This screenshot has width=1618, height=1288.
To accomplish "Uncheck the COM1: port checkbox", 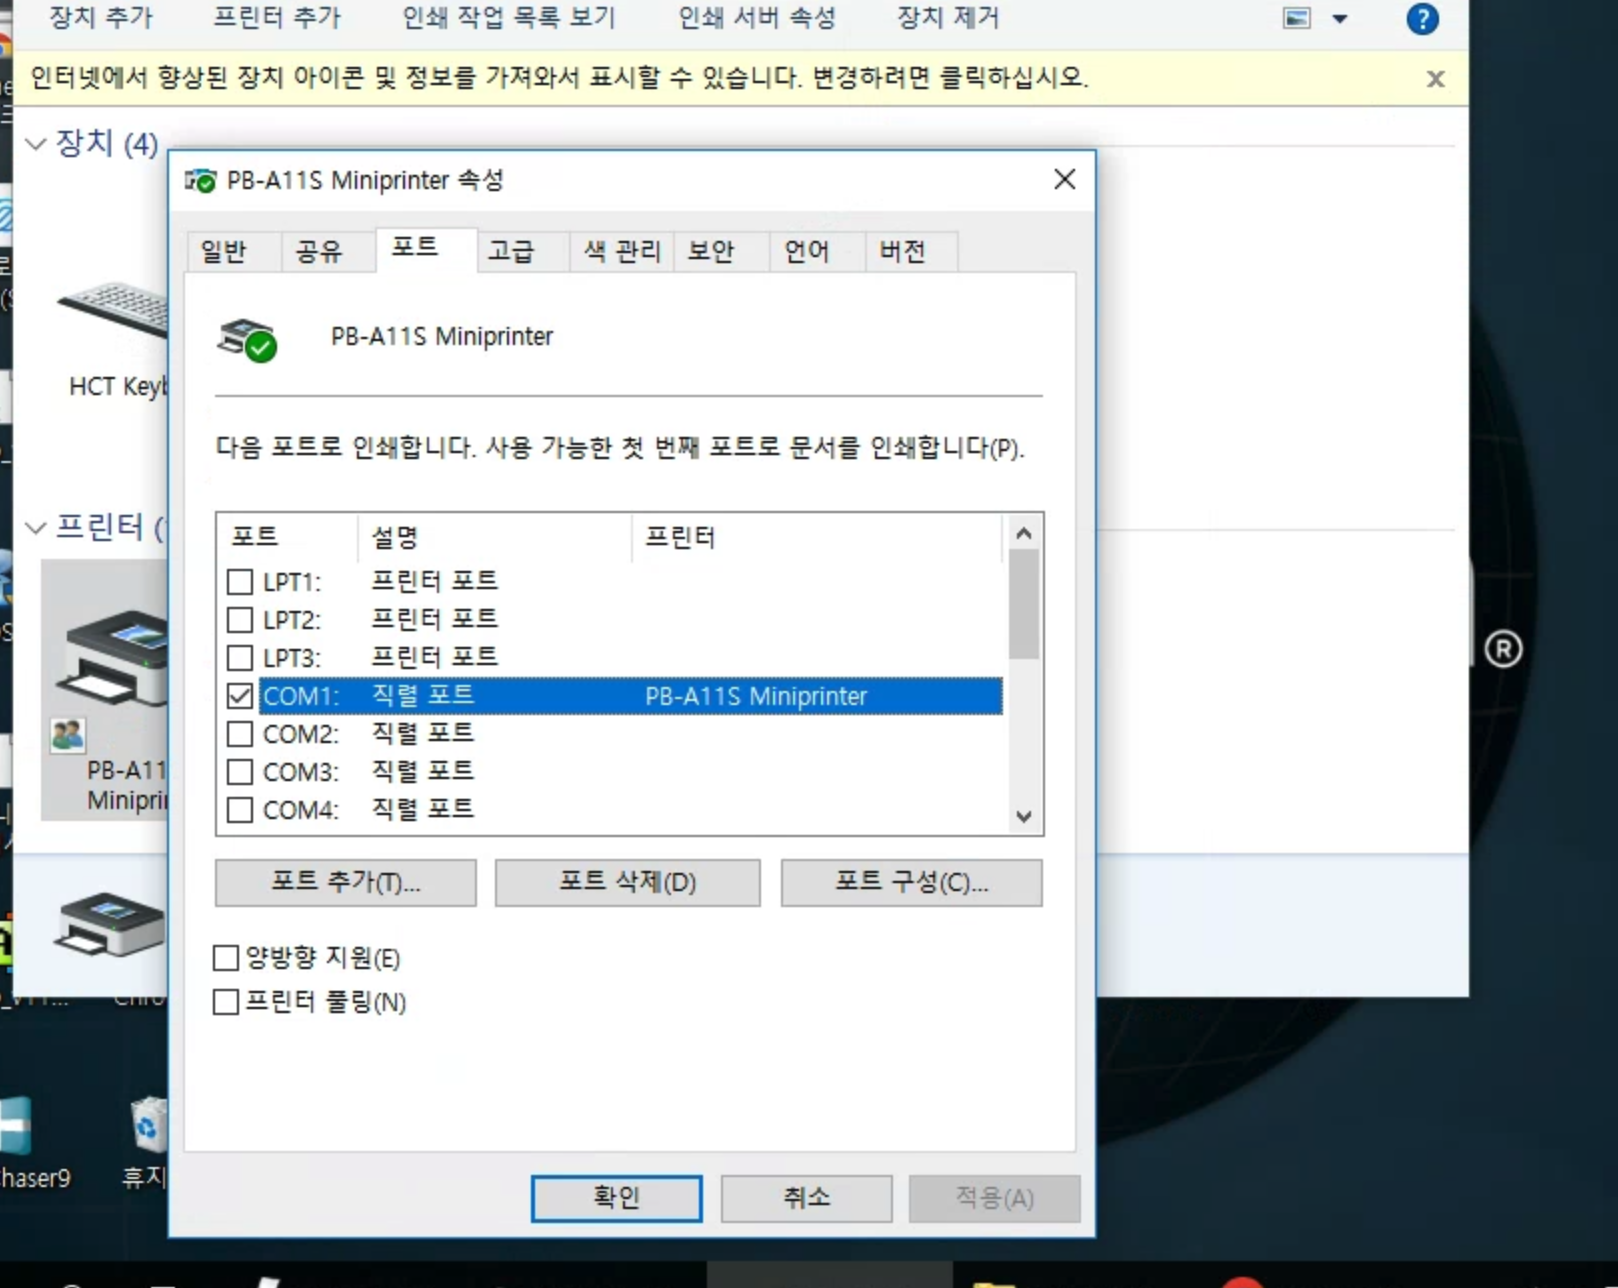I will click(x=240, y=696).
